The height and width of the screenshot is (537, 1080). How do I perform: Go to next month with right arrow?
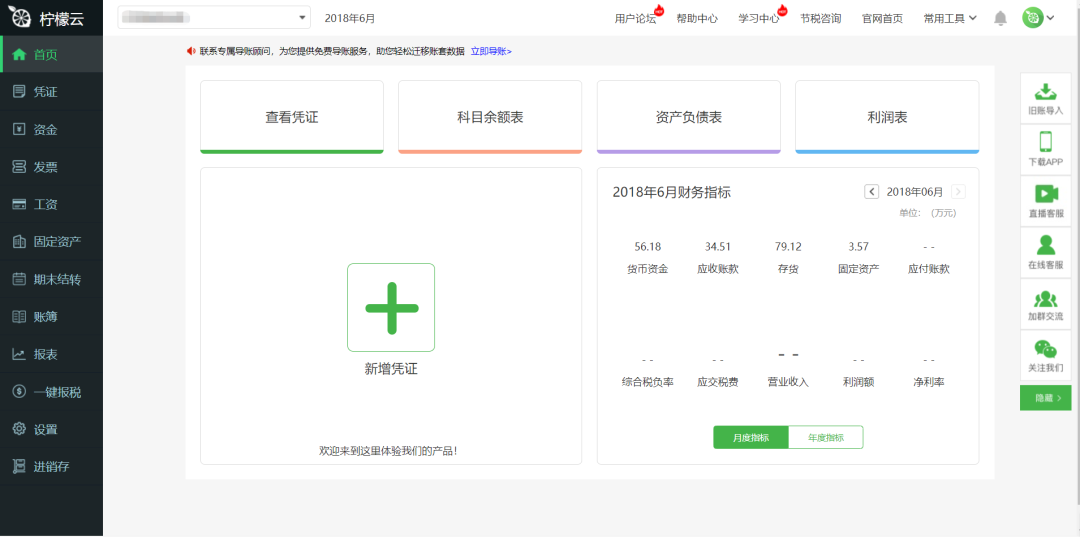coord(958,192)
